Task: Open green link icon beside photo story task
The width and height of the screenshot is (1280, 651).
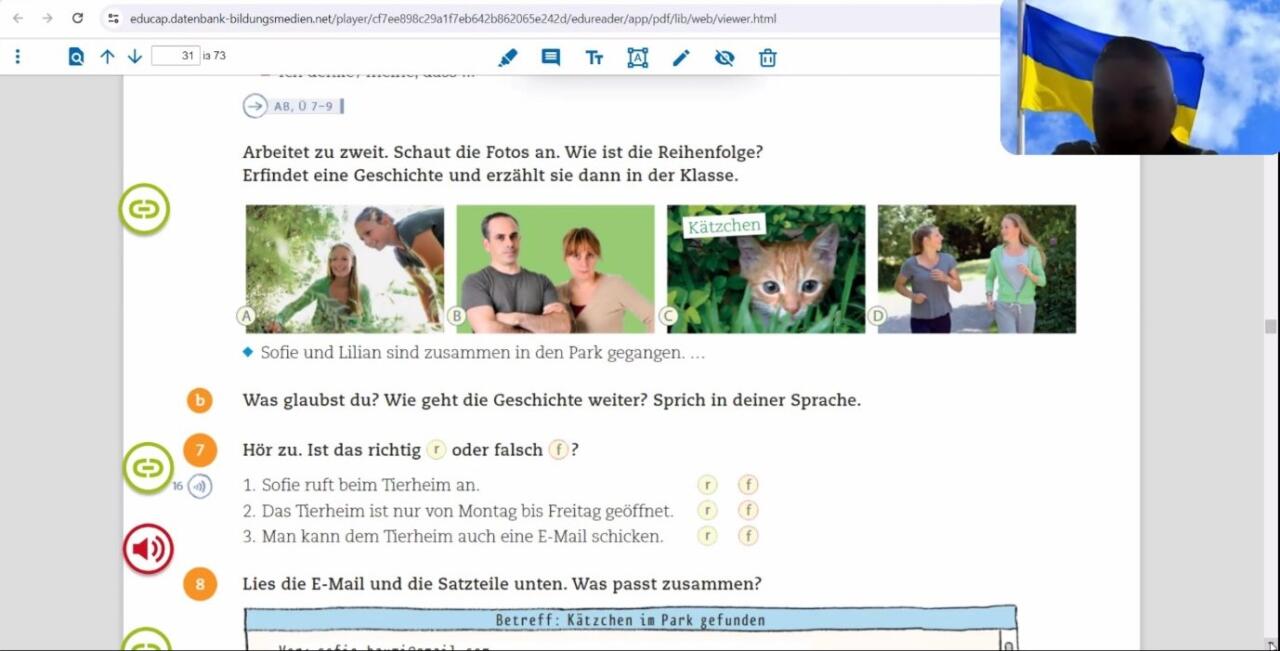Action: tap(145, 209)
